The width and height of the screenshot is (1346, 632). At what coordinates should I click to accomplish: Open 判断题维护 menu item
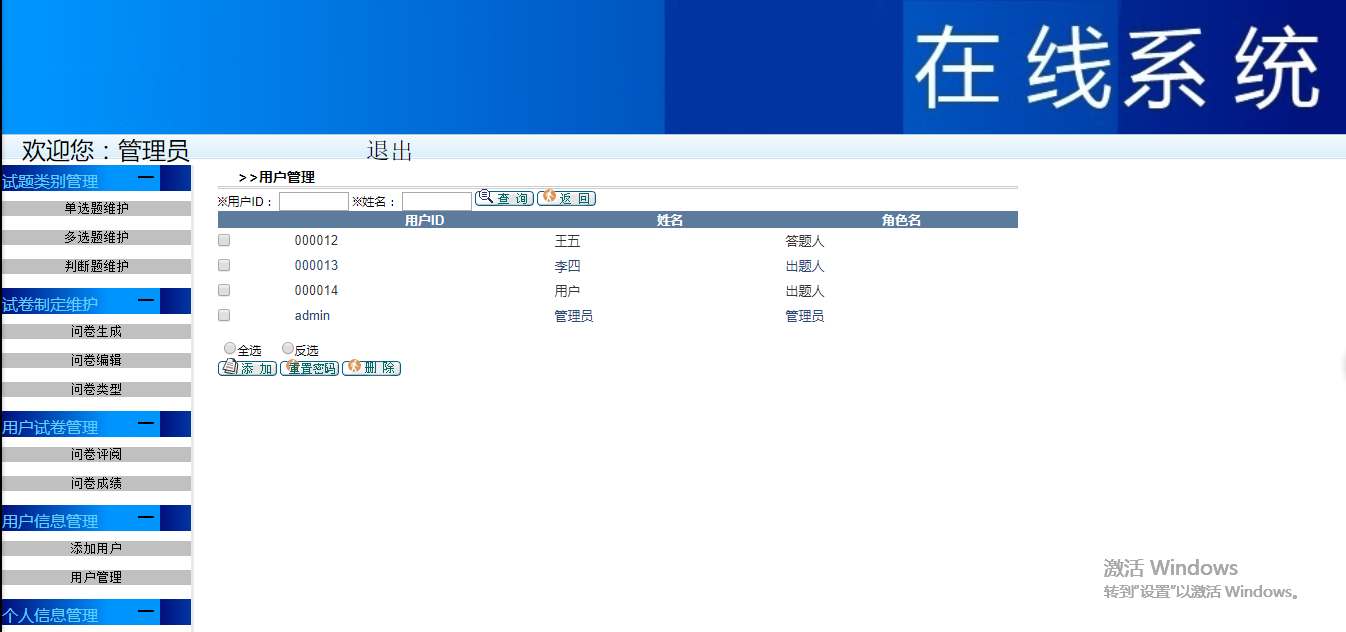tap(96, 266)
